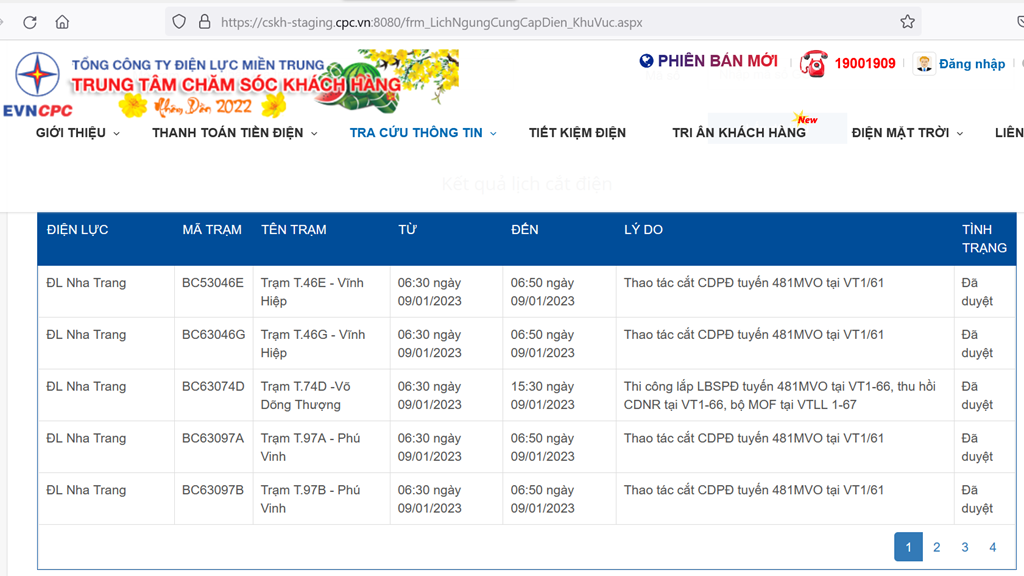Expand the Thanh toán tiền điện menu
Screen dimensions: 1024x576
[235, 133]
